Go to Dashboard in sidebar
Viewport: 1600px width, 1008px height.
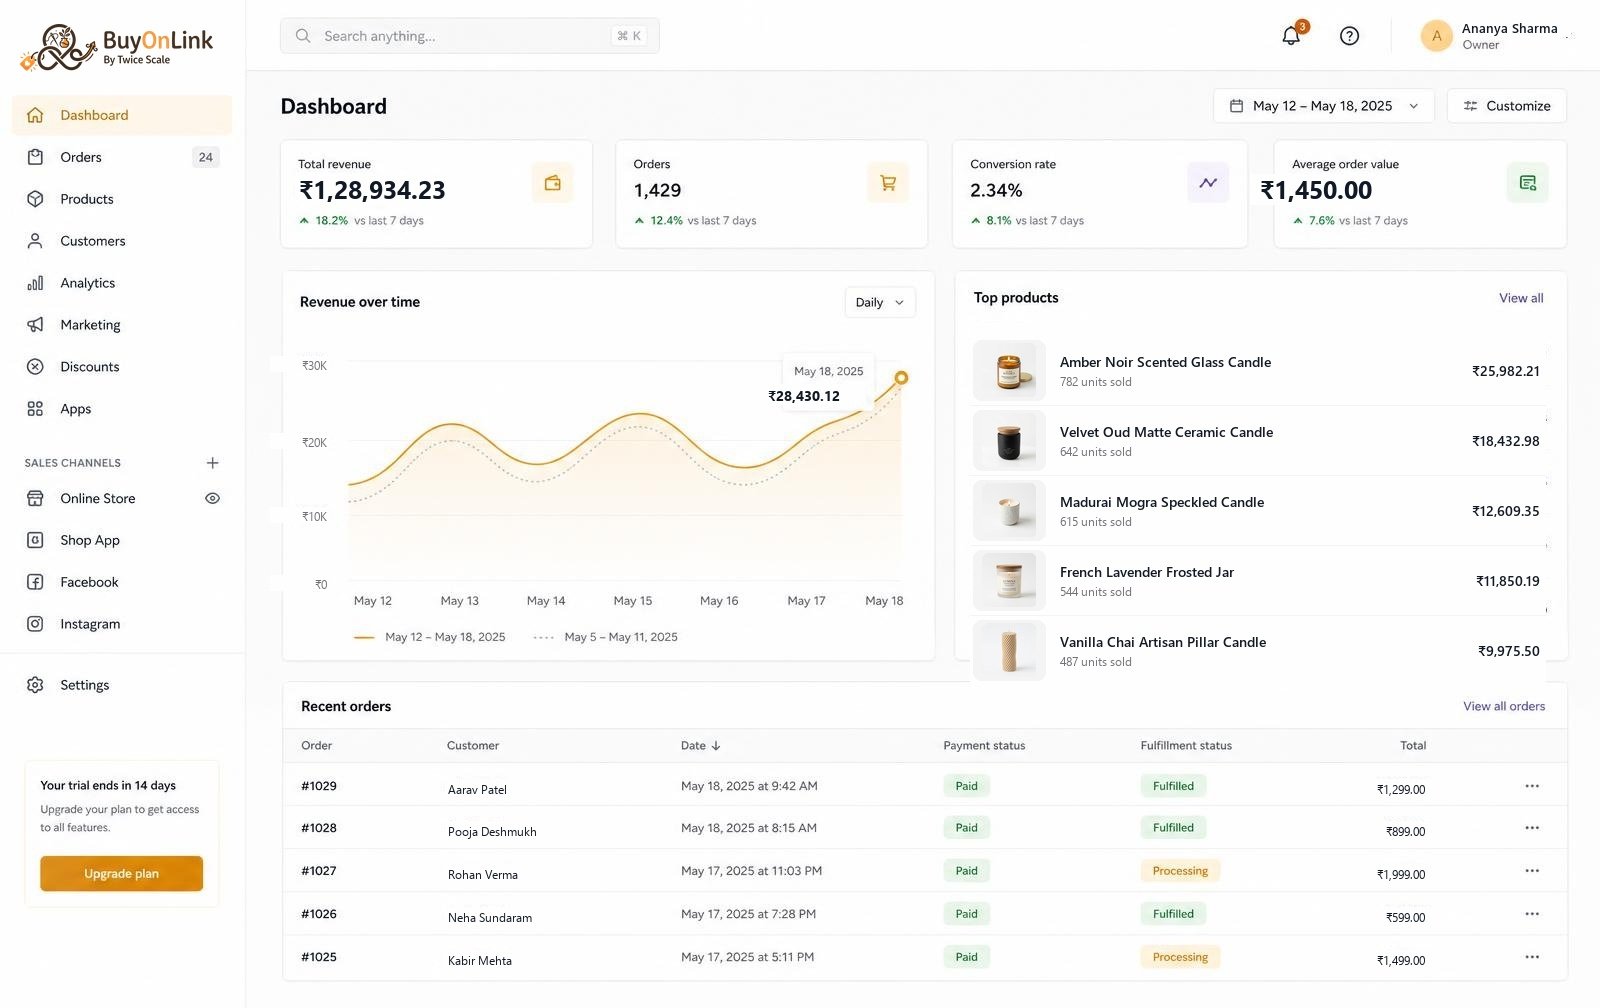pos(122,115)
